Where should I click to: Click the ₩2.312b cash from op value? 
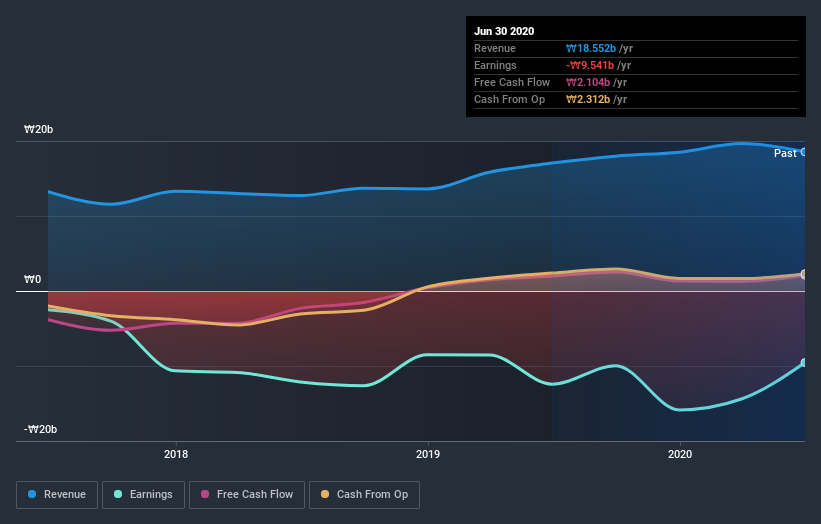click(587, 99)
